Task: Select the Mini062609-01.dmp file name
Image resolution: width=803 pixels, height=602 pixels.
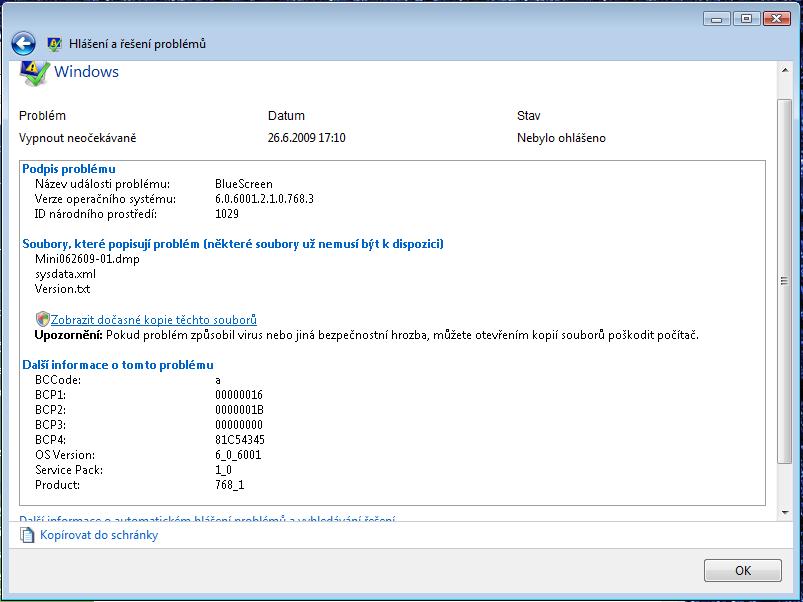Action: point(76,258)
